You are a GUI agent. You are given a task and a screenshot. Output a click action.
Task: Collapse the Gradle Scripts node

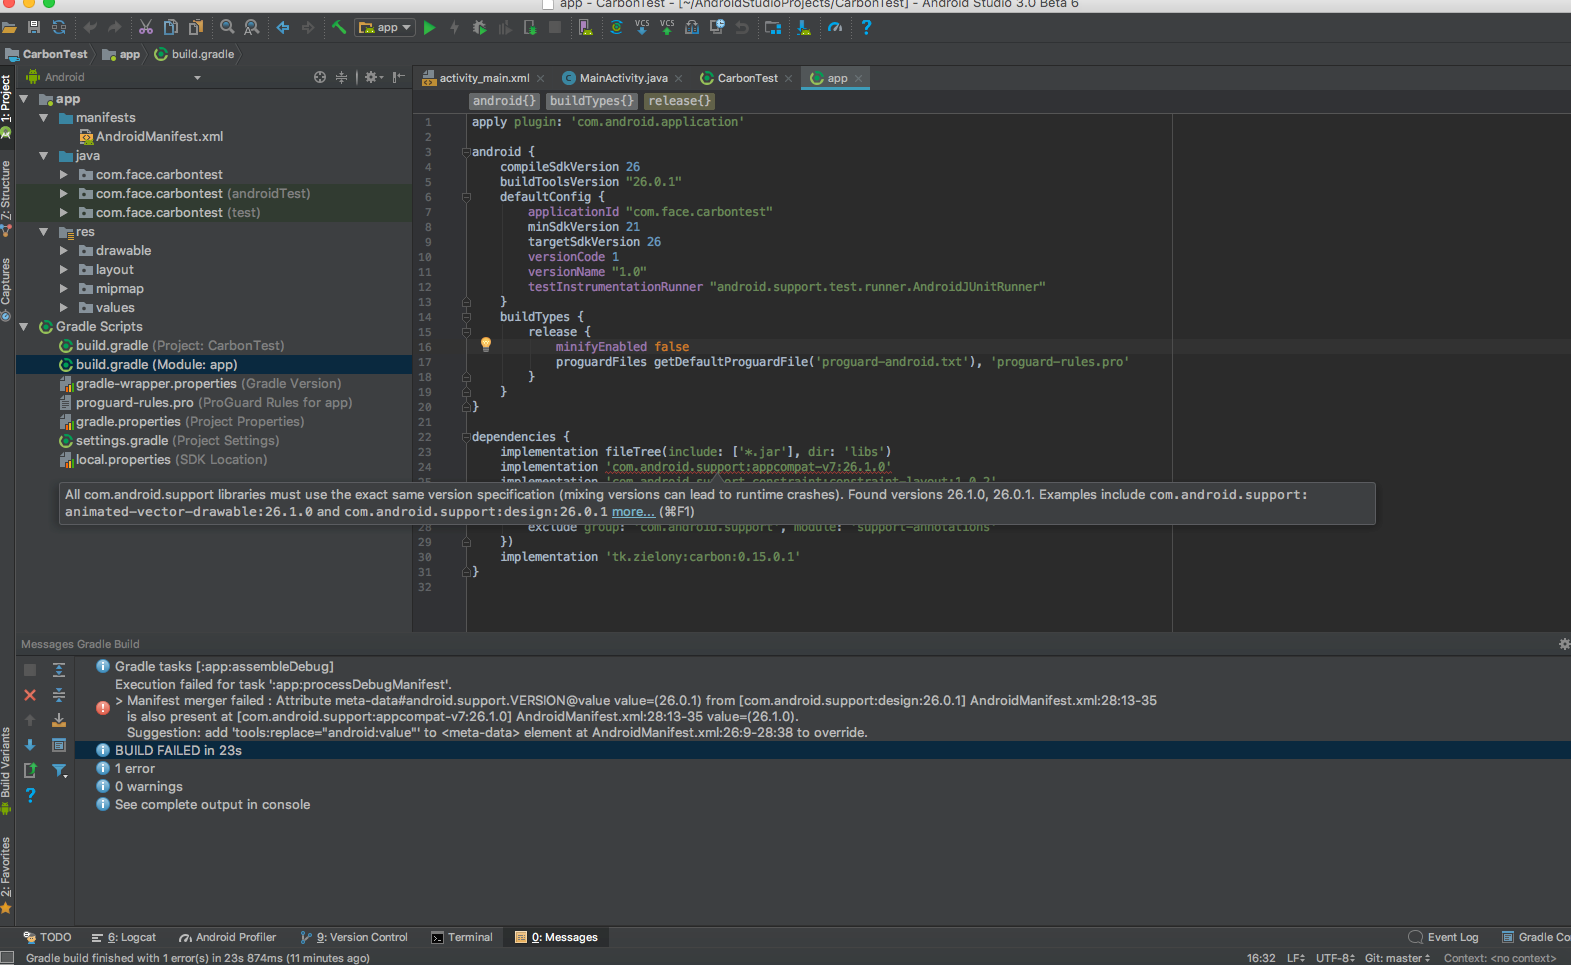click(24, 327)
